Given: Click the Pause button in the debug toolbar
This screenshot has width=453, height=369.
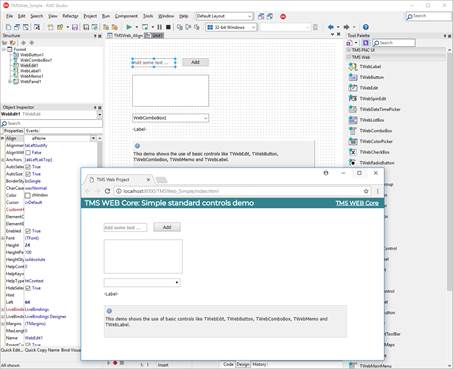Looking at the screenshot, I should 160,27.
